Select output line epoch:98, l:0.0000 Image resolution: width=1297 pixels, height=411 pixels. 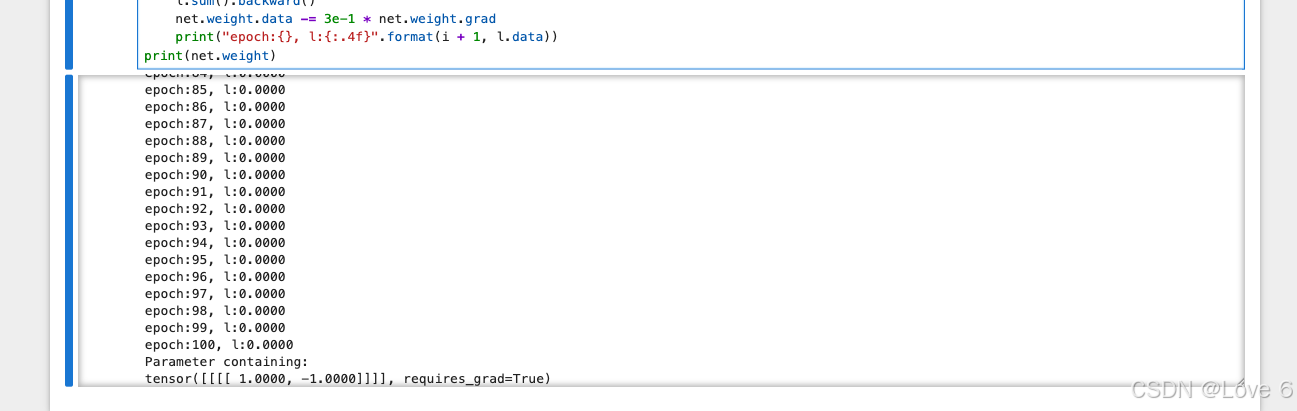(215, 311)
